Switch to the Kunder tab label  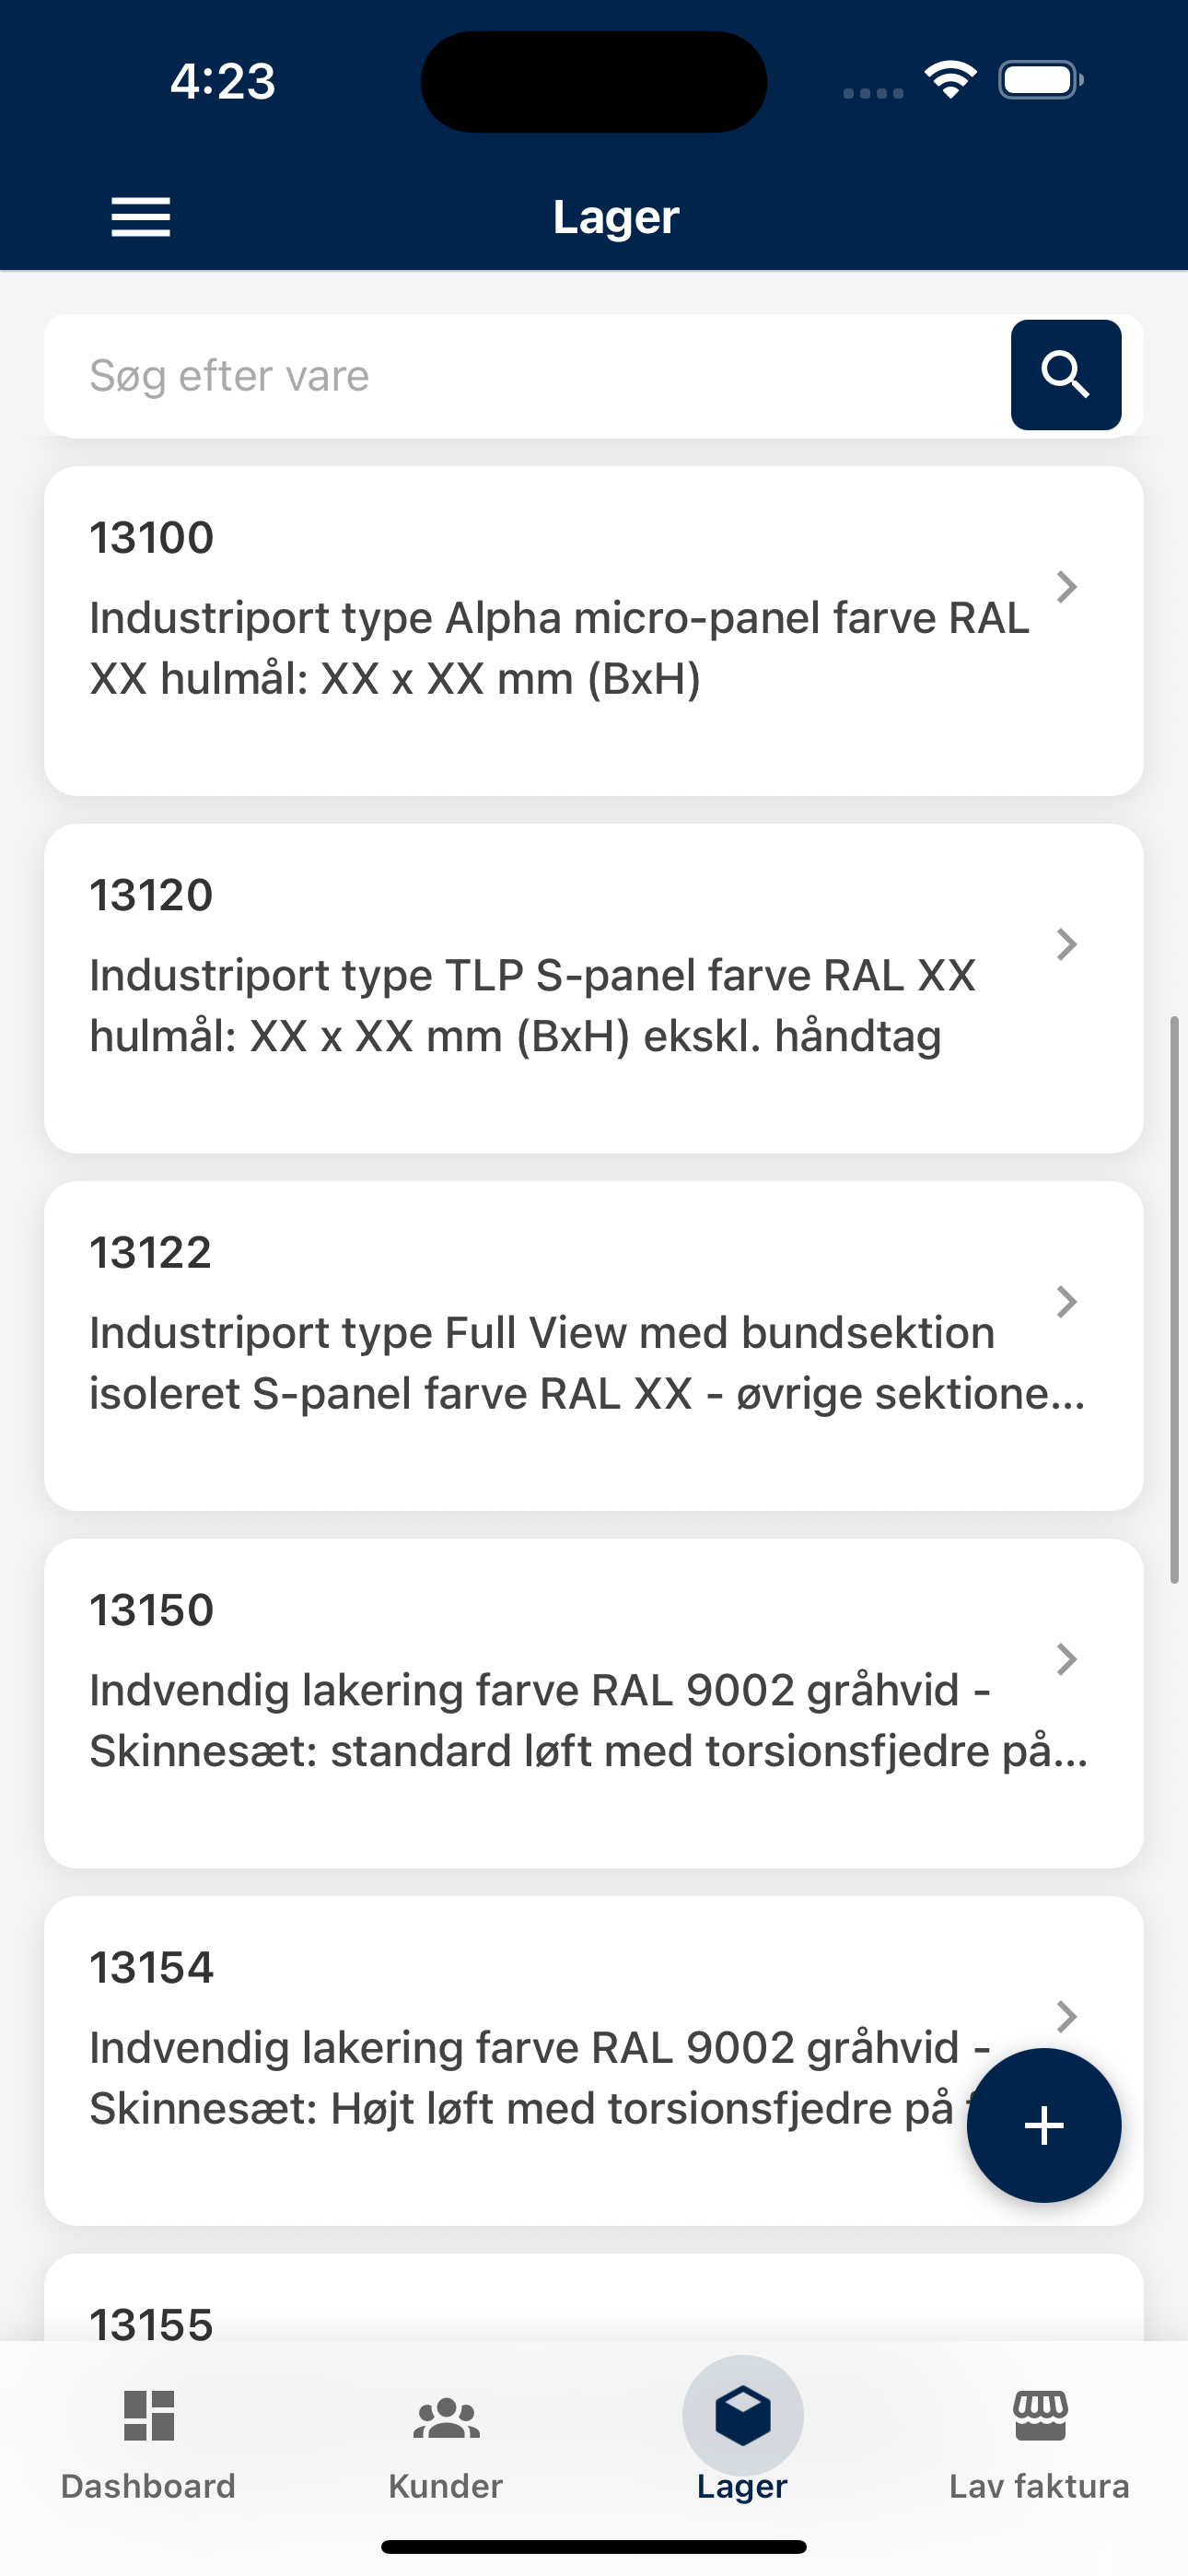coord(446,2486)
